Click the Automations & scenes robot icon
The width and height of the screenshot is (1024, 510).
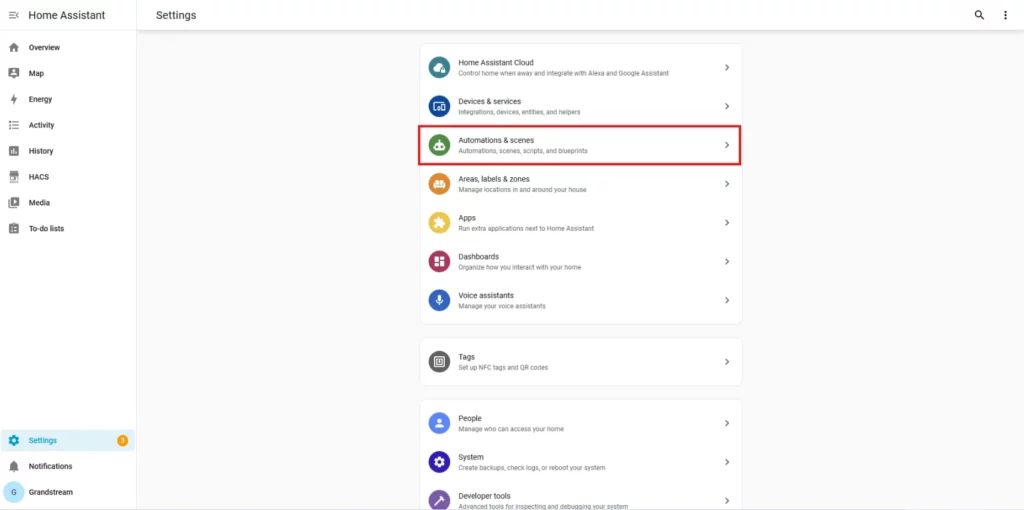(x=440, y=145)
